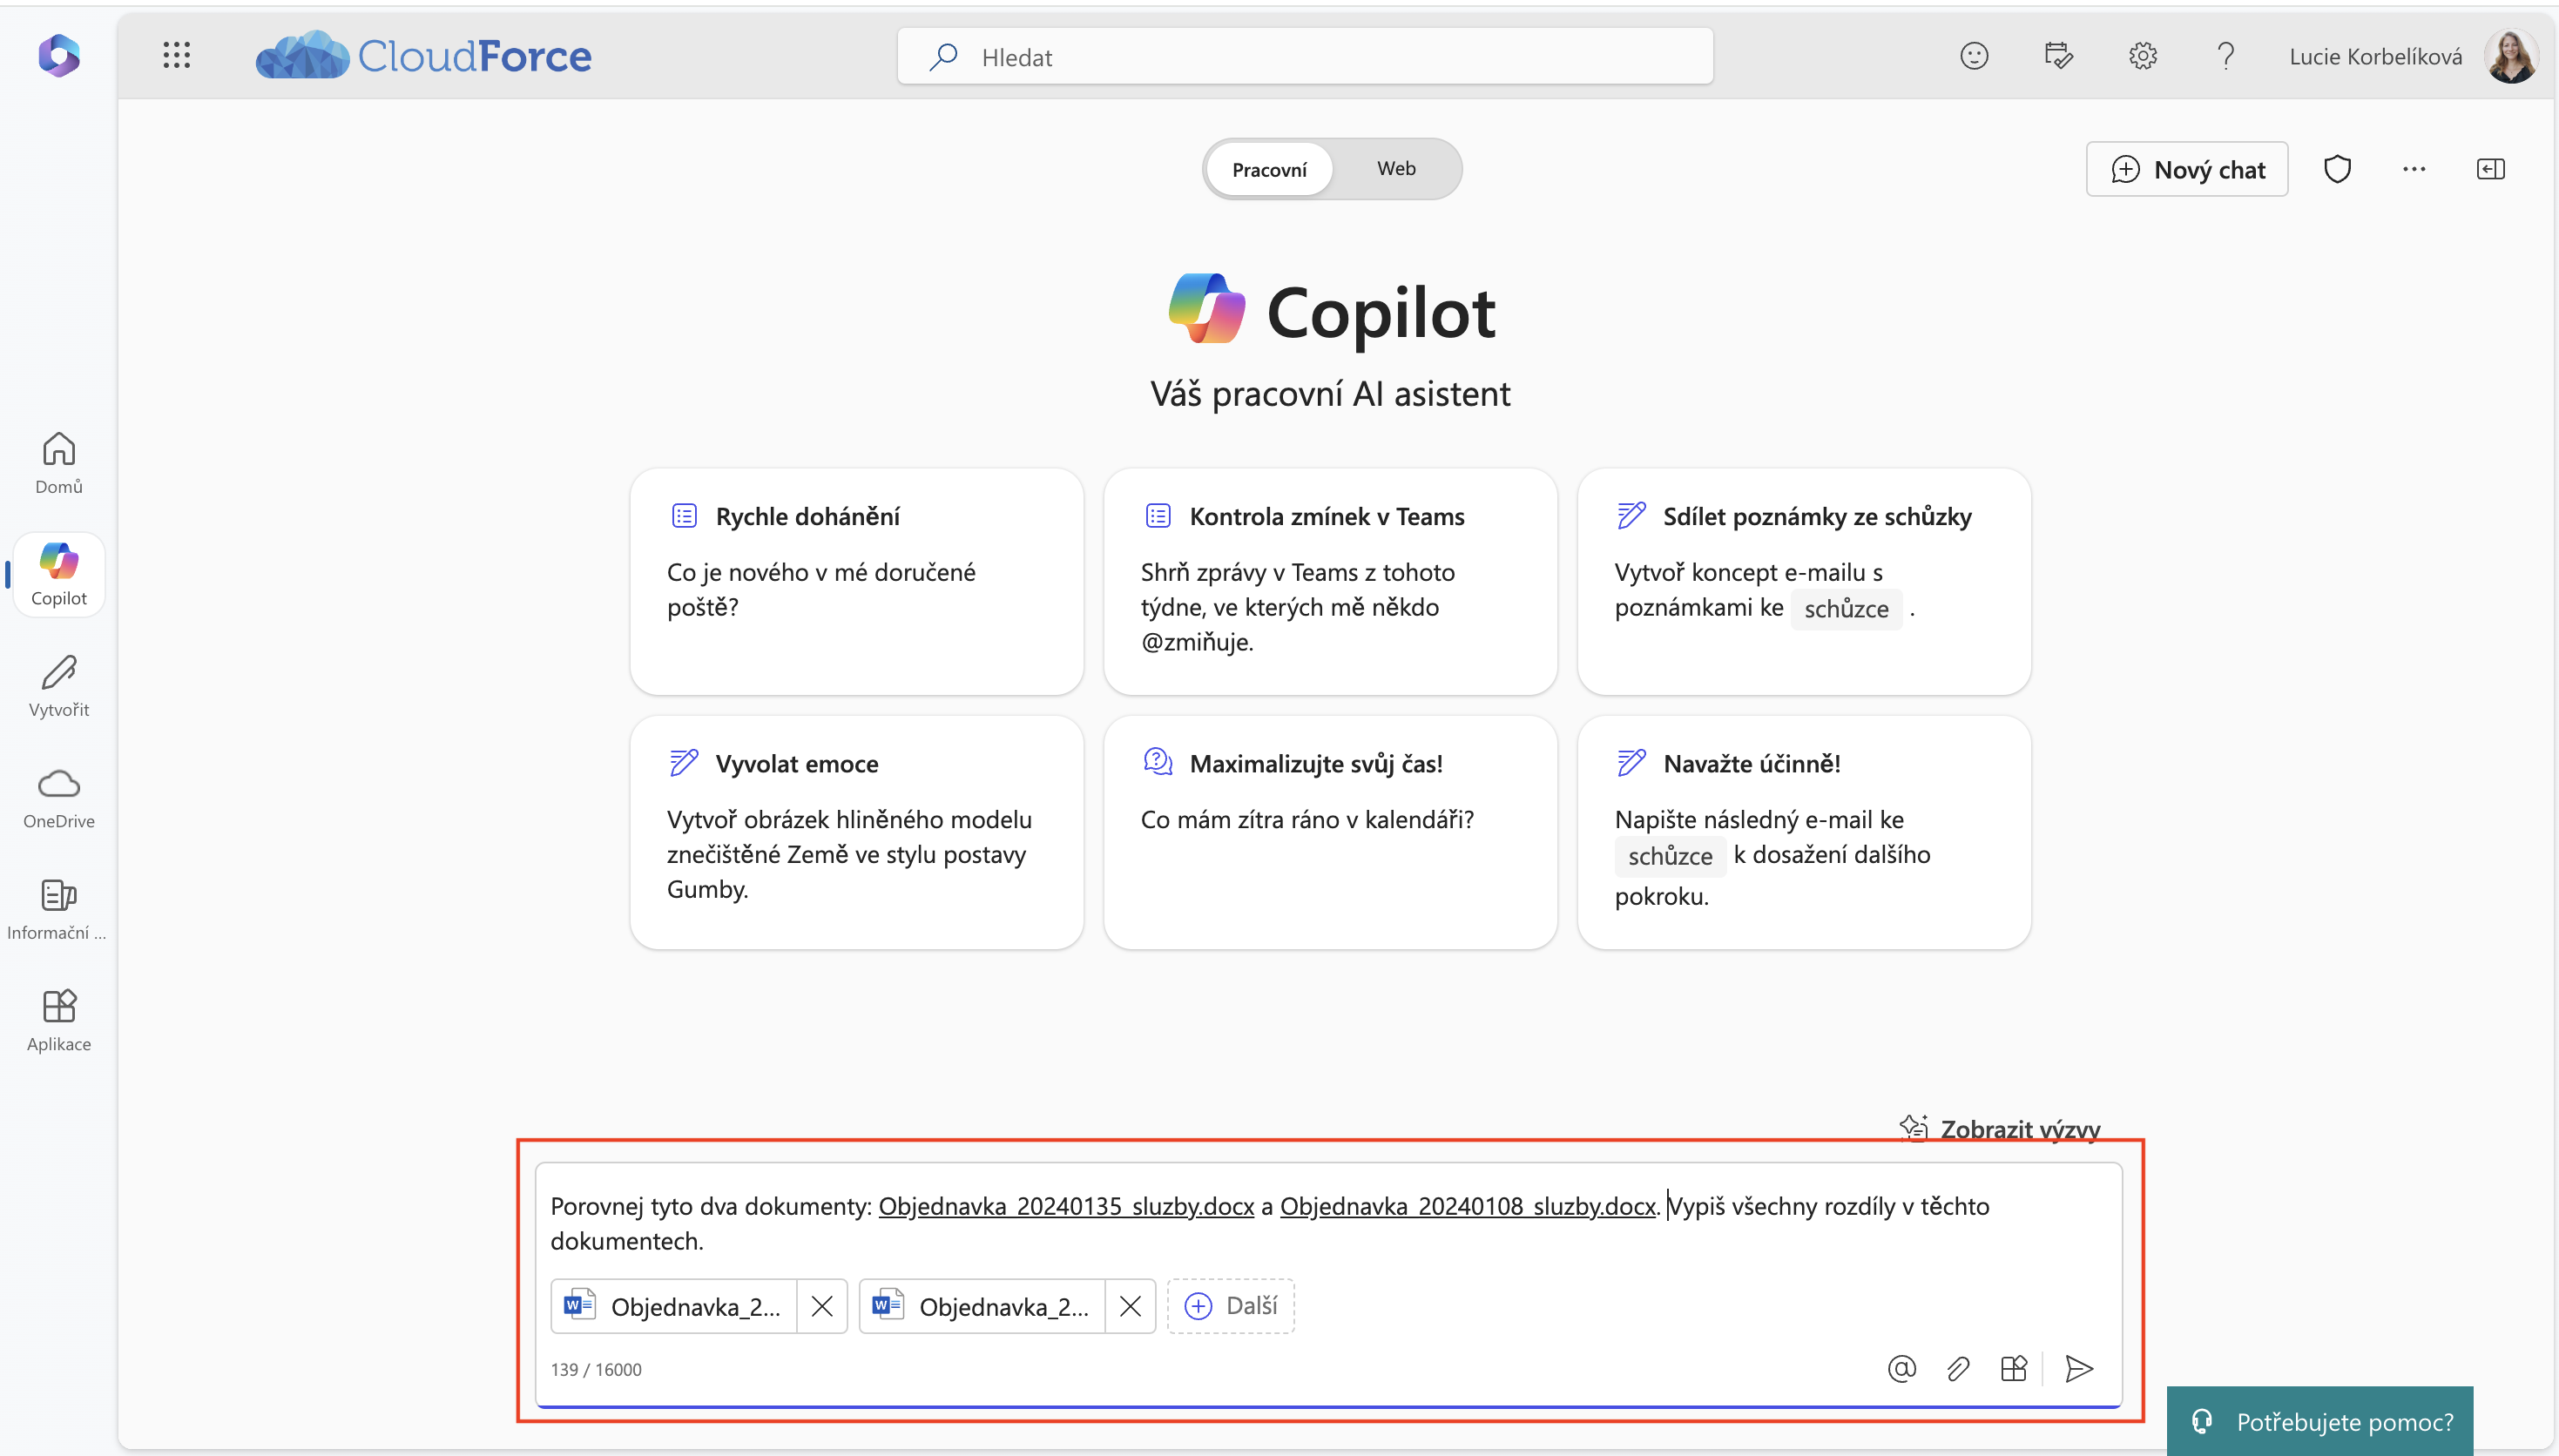Switch to Web mode
Screen dimensions: 2559x1456
[1396, 169]
